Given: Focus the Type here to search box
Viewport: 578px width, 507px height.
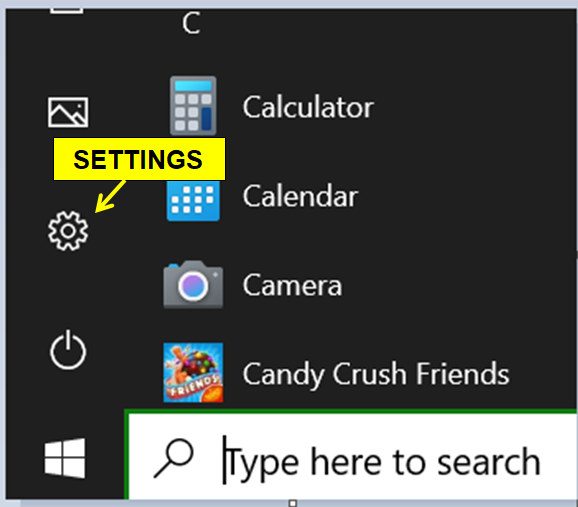Looking at the screenshot, I should coord(353,456).
